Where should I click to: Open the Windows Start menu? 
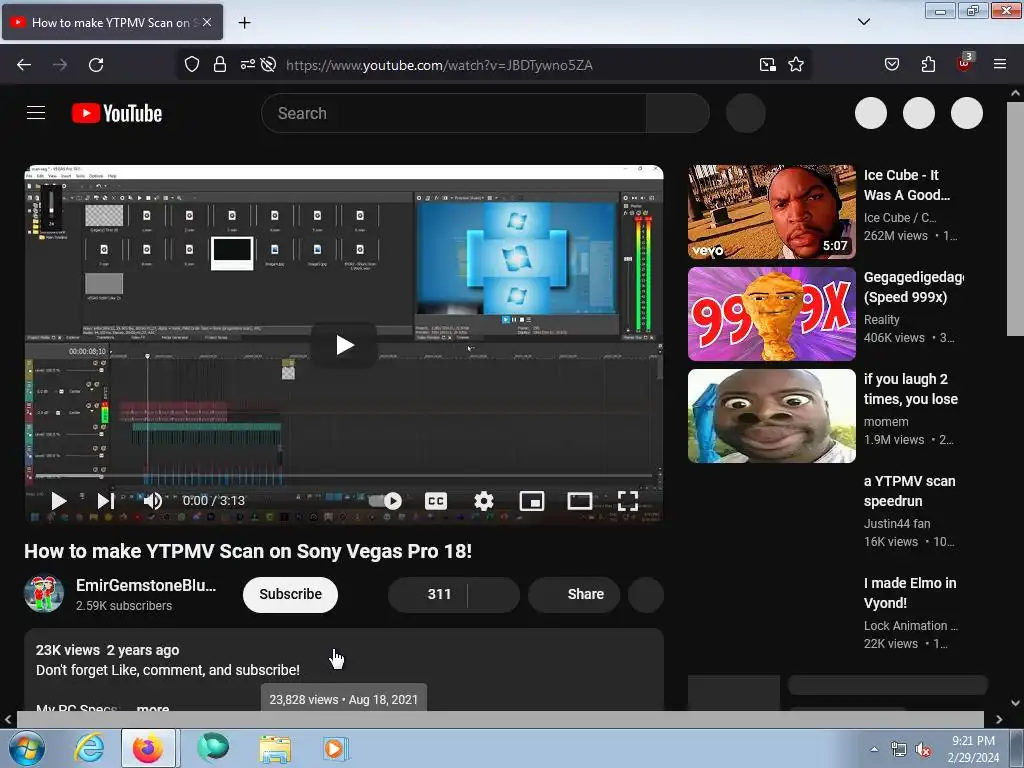pos(26,748)
